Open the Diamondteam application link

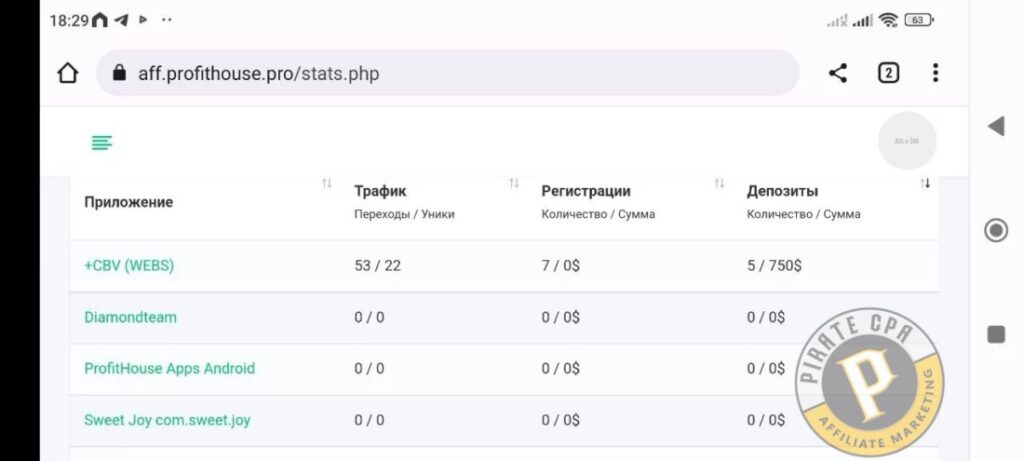pos(130,317)
